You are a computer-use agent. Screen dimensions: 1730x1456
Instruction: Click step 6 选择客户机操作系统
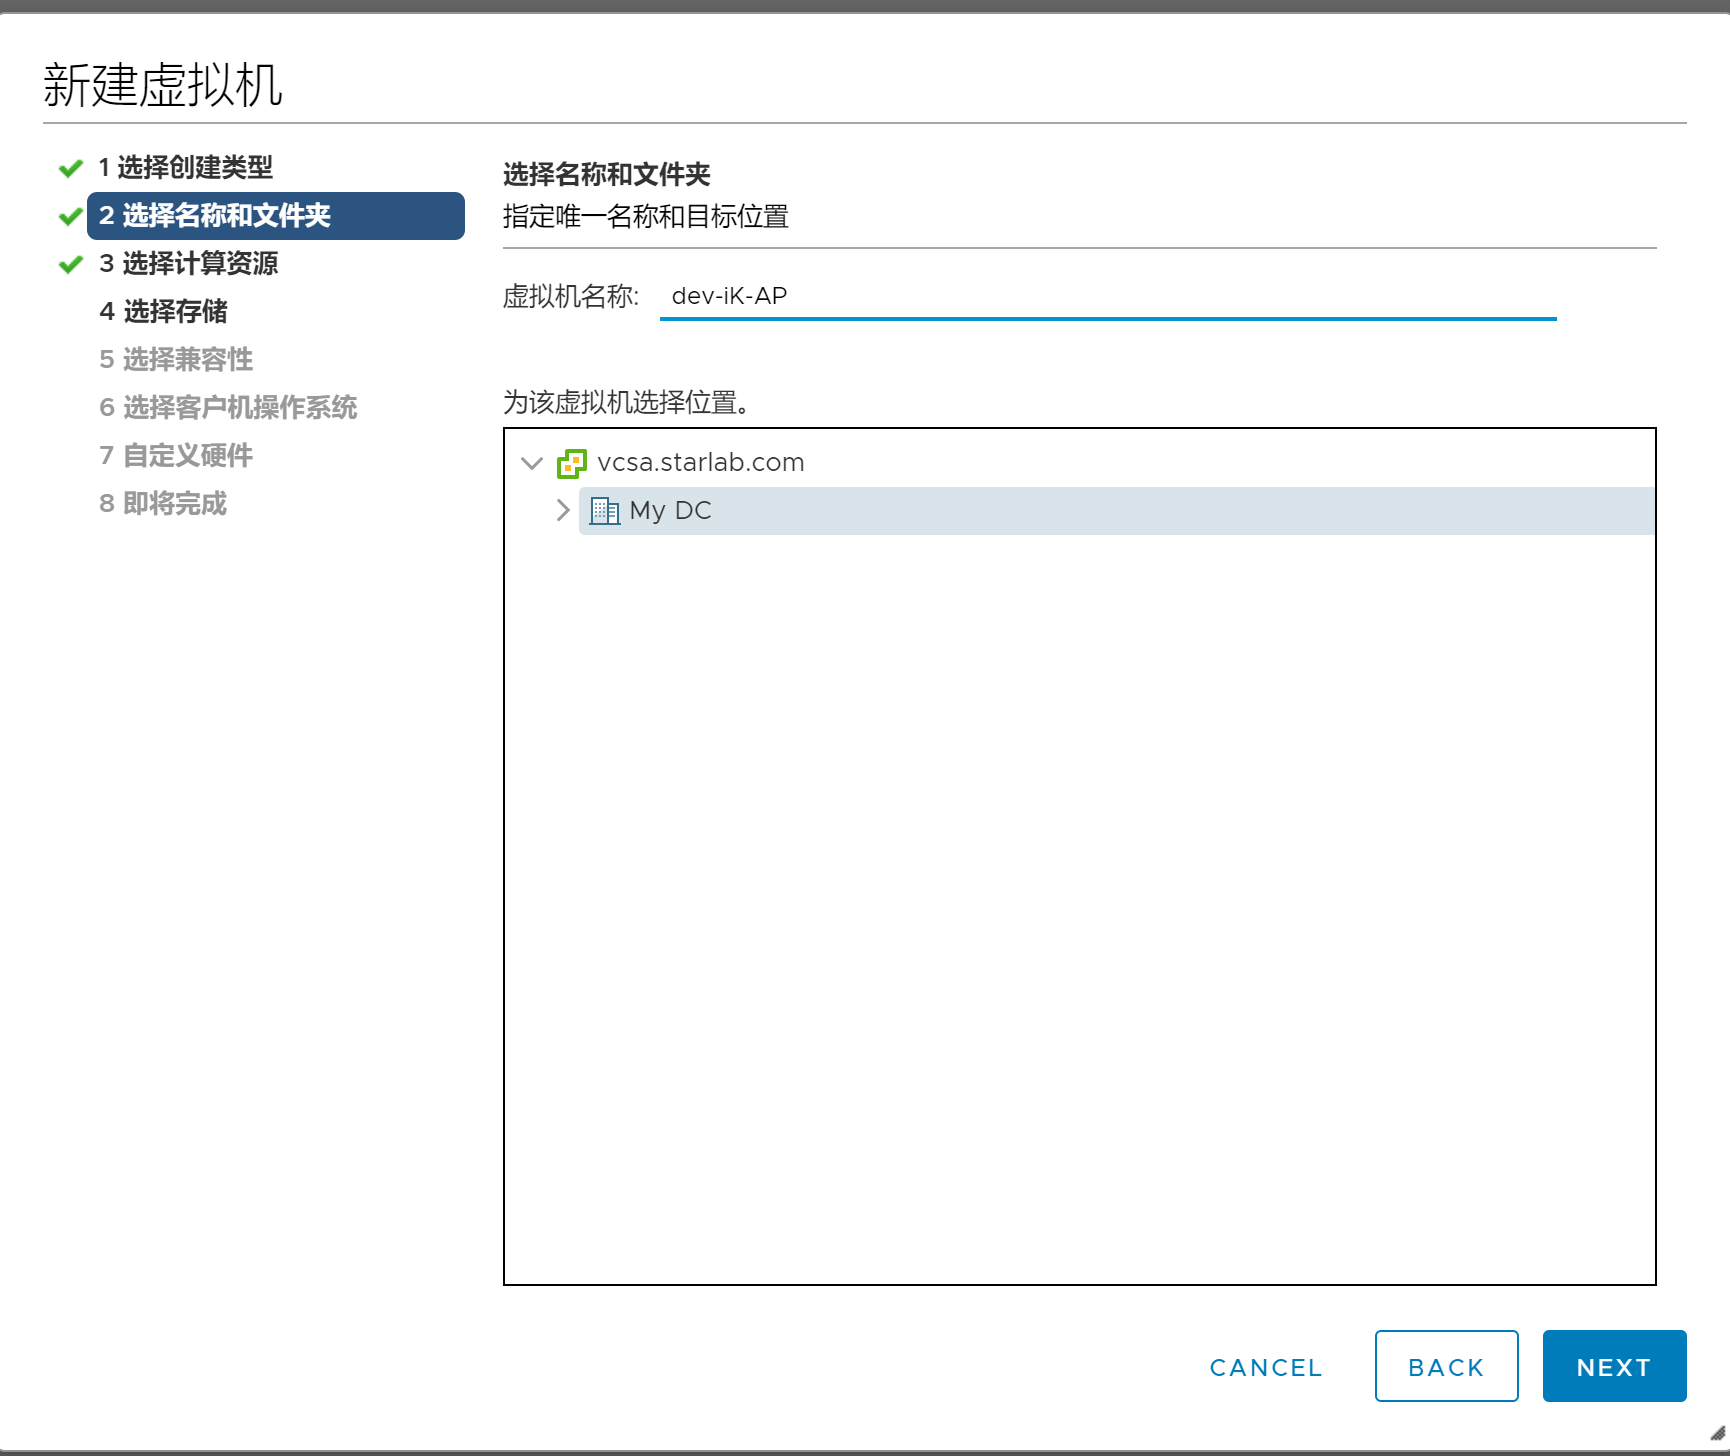point(228,407)
